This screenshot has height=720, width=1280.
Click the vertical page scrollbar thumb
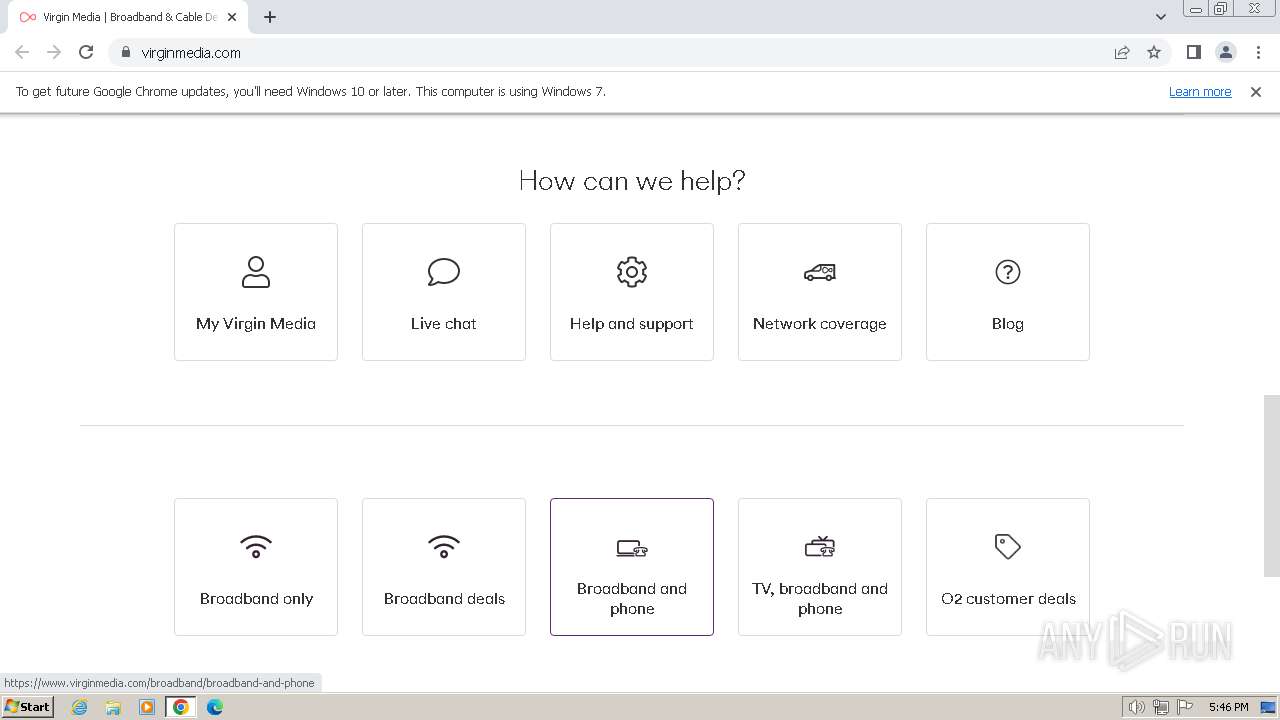click(1272, 485)
